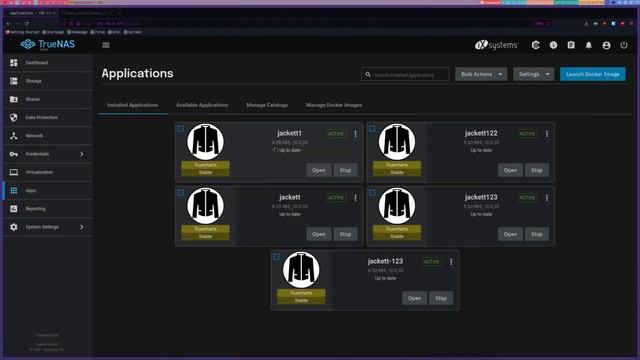The height and width of the screenshot is (360, 640).
Task: Open Dashboard in the sidebar
Action: tap(48, 63)
